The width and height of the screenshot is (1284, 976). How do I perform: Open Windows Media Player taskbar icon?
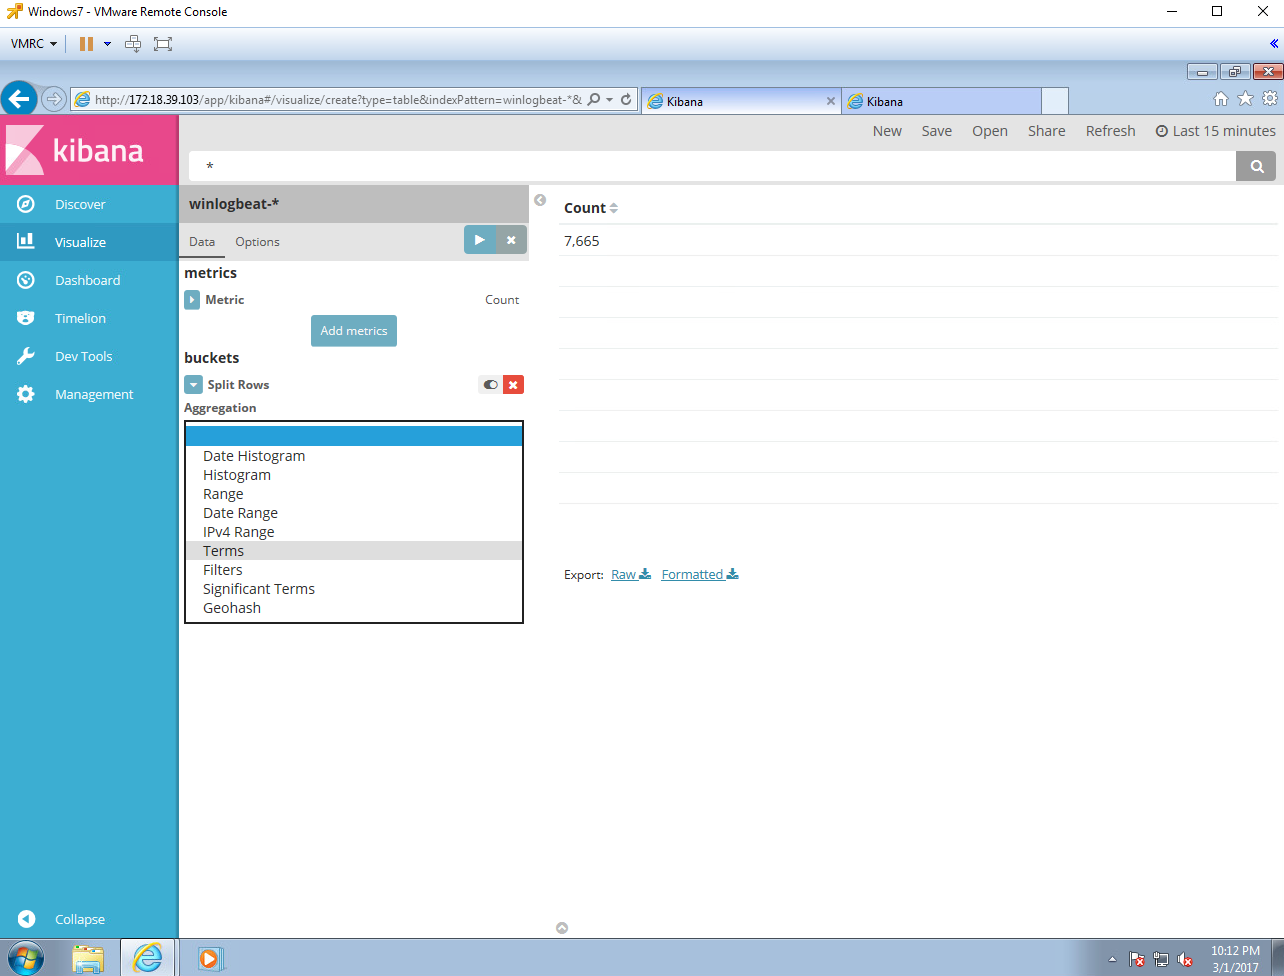pos(209,958)
